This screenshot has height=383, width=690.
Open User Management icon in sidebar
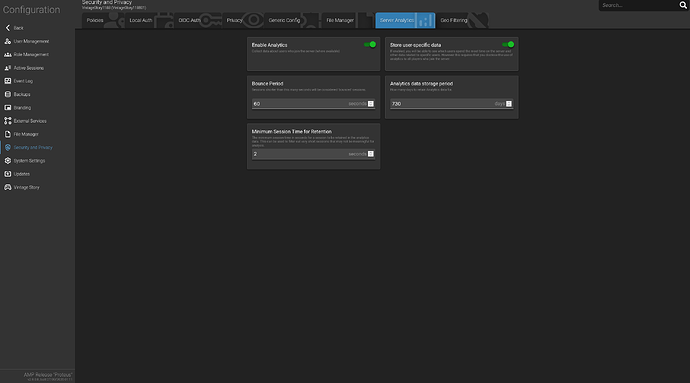(7, 41)
